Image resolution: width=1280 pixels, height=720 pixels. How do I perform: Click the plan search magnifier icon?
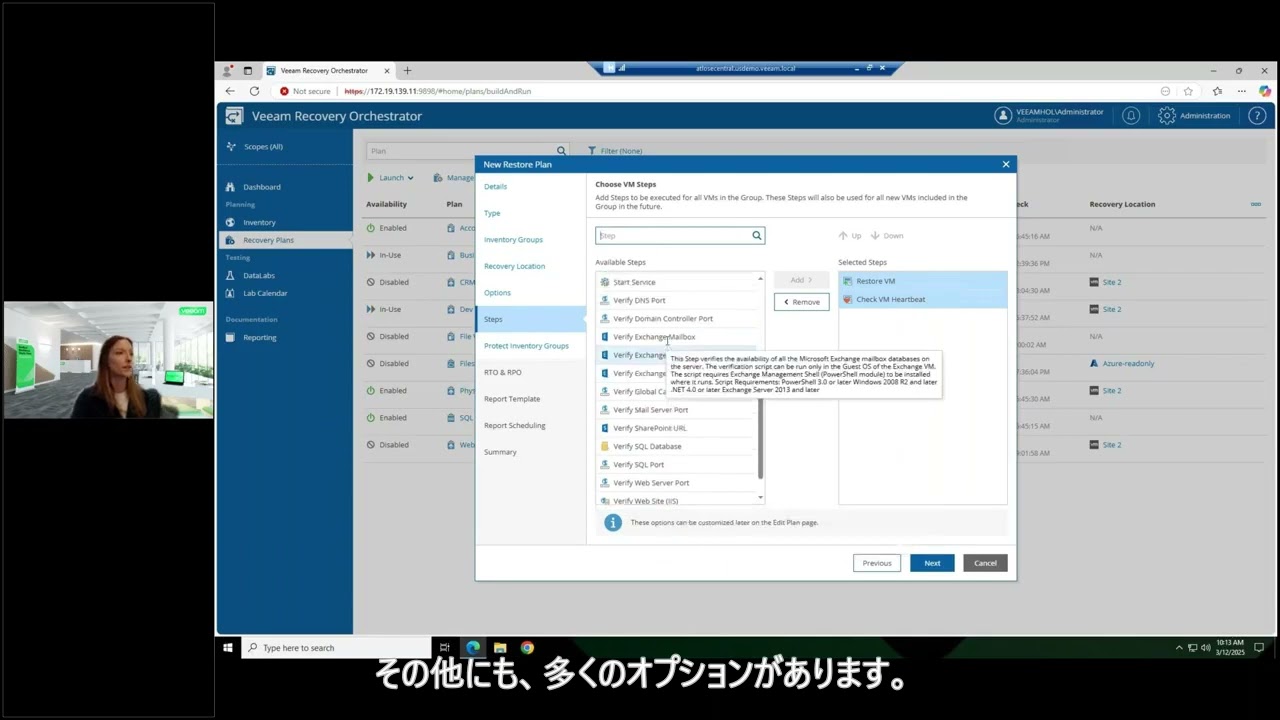click(561, 151)
